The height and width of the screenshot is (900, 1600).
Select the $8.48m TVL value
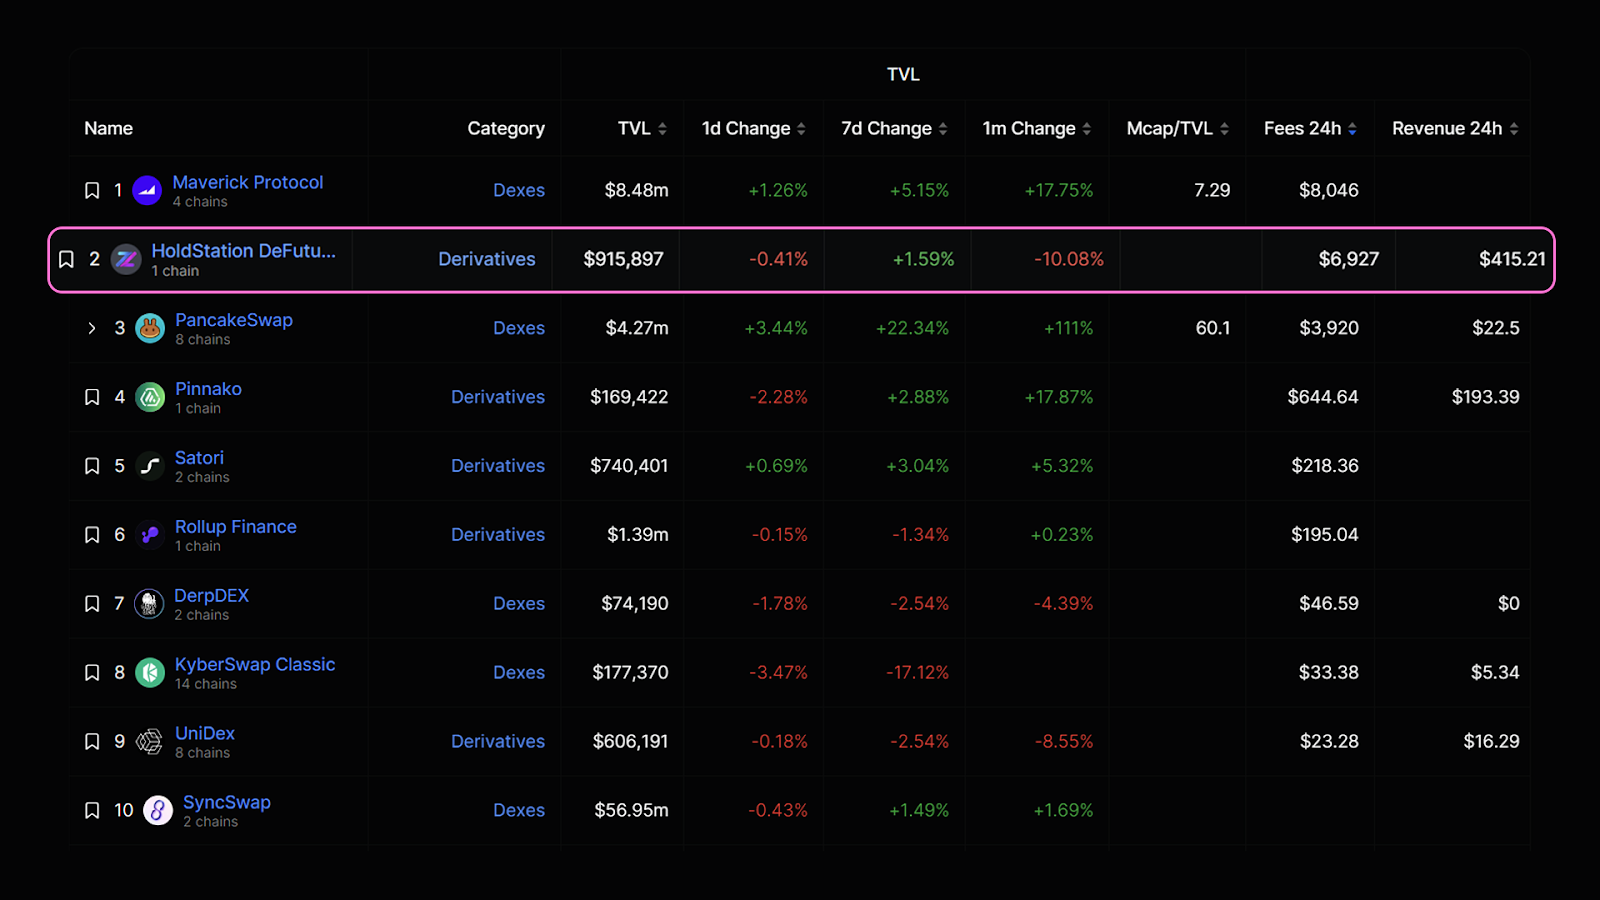637,190
